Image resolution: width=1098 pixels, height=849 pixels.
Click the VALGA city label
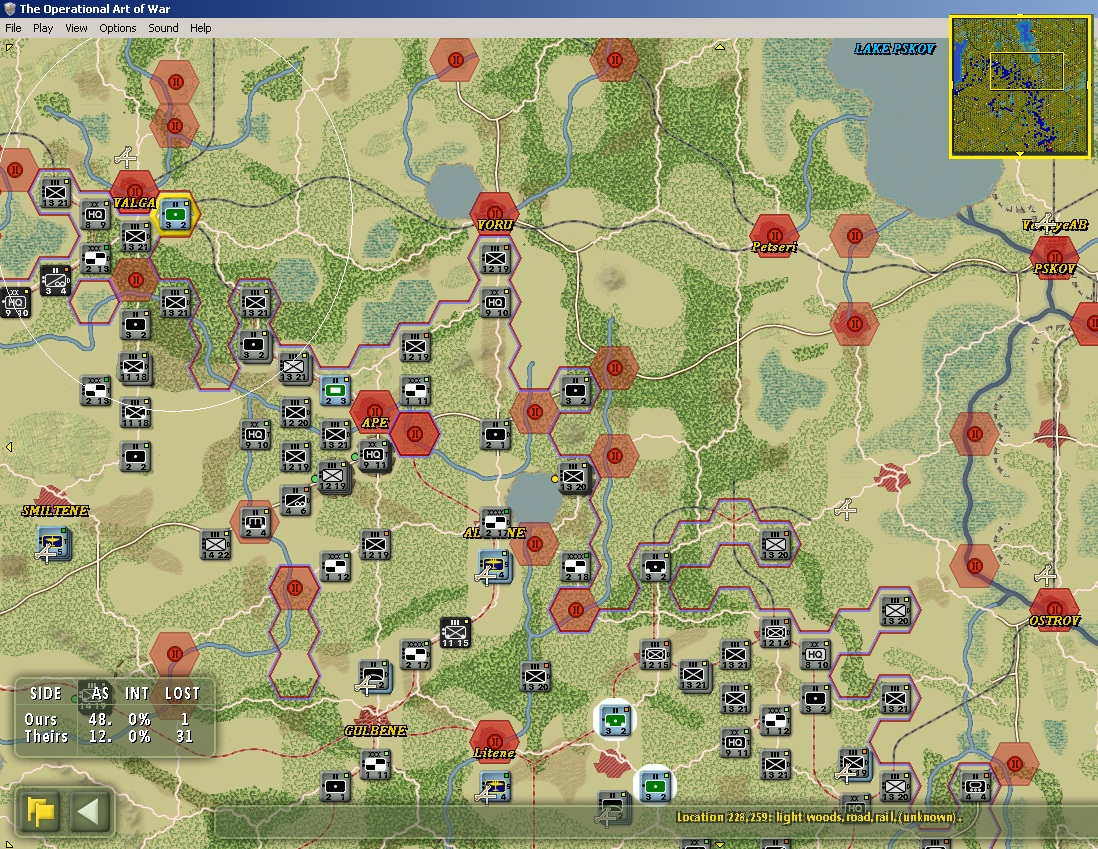(134, 203)
